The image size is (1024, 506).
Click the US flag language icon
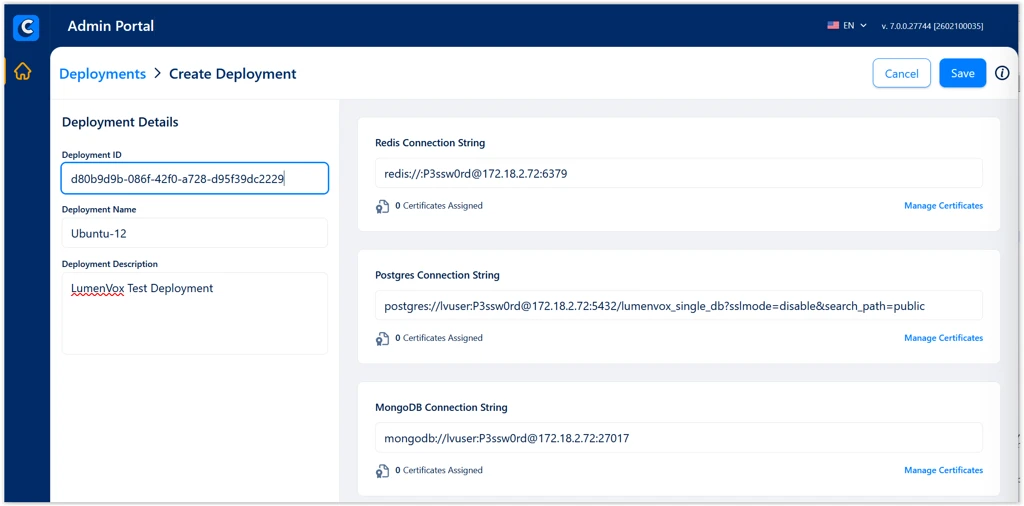(833, 26)
